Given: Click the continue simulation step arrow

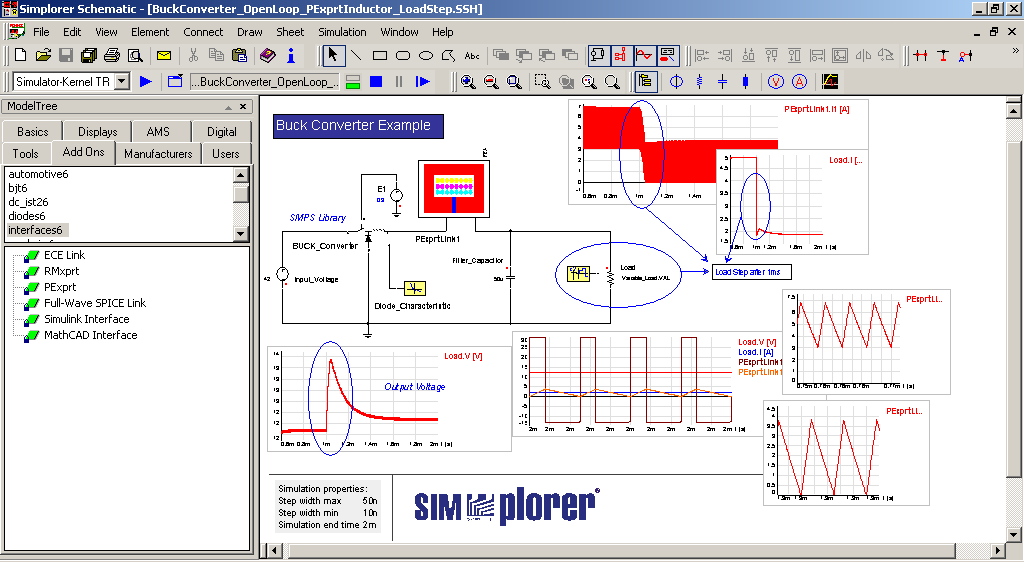Looking at the screenshot, I should click(x=423, y=82).
